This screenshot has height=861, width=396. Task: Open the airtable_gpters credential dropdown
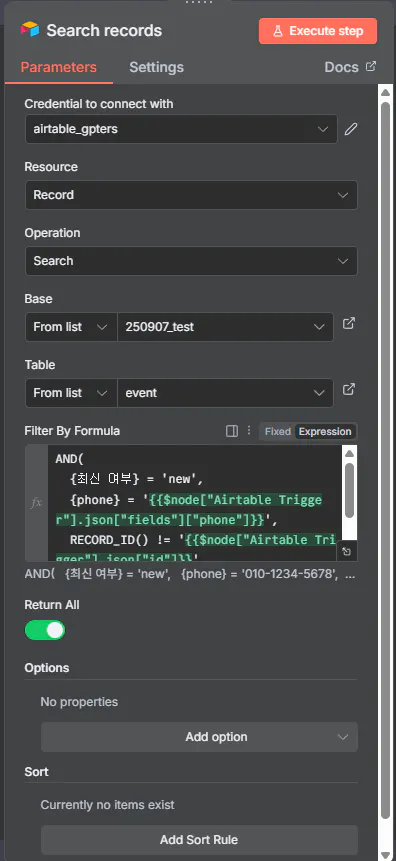(x=181, y=129)
